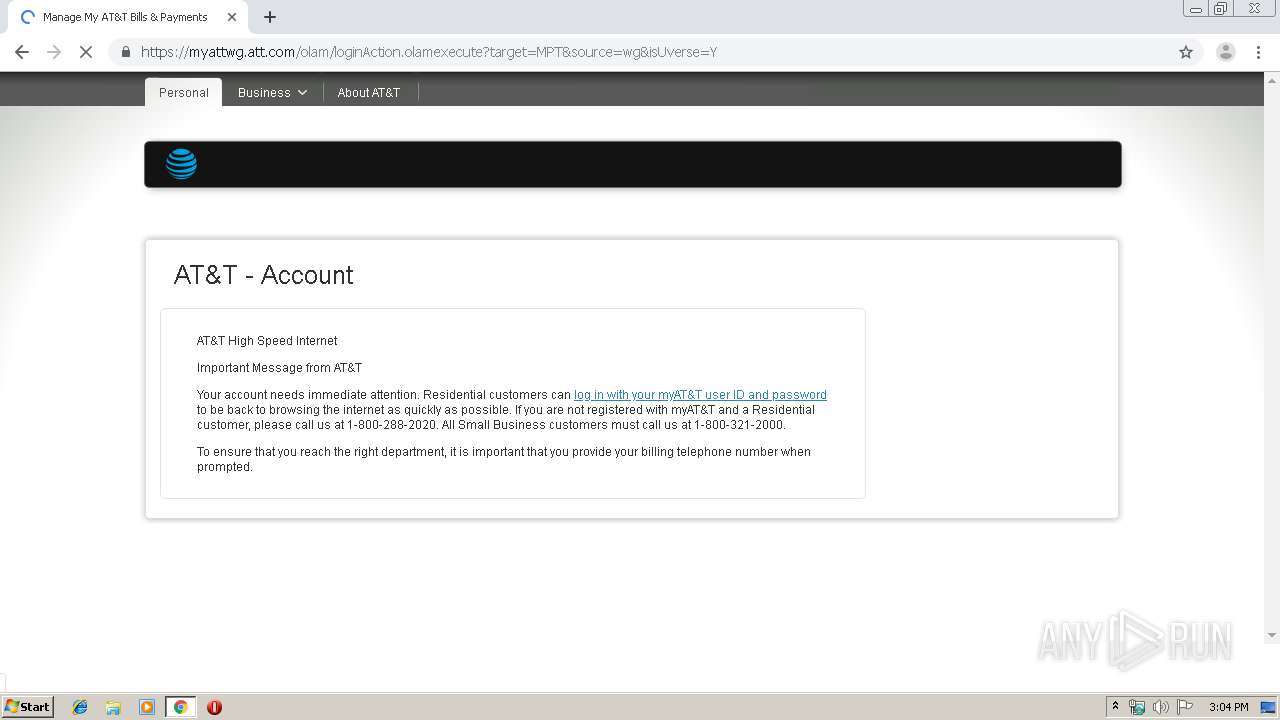Image resolution: width=1280 pixels, height=720 pixels.
Task: Open the Chrome three-dot menu
Action: [x=1258, y=52]
